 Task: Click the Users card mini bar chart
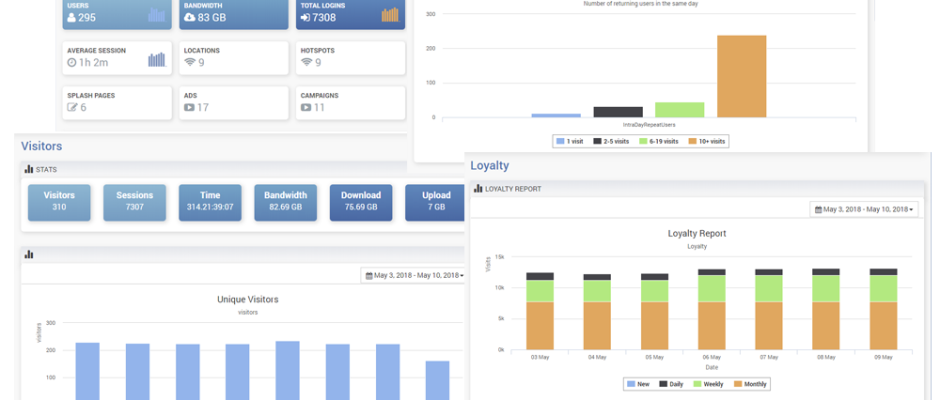point(156,15)
